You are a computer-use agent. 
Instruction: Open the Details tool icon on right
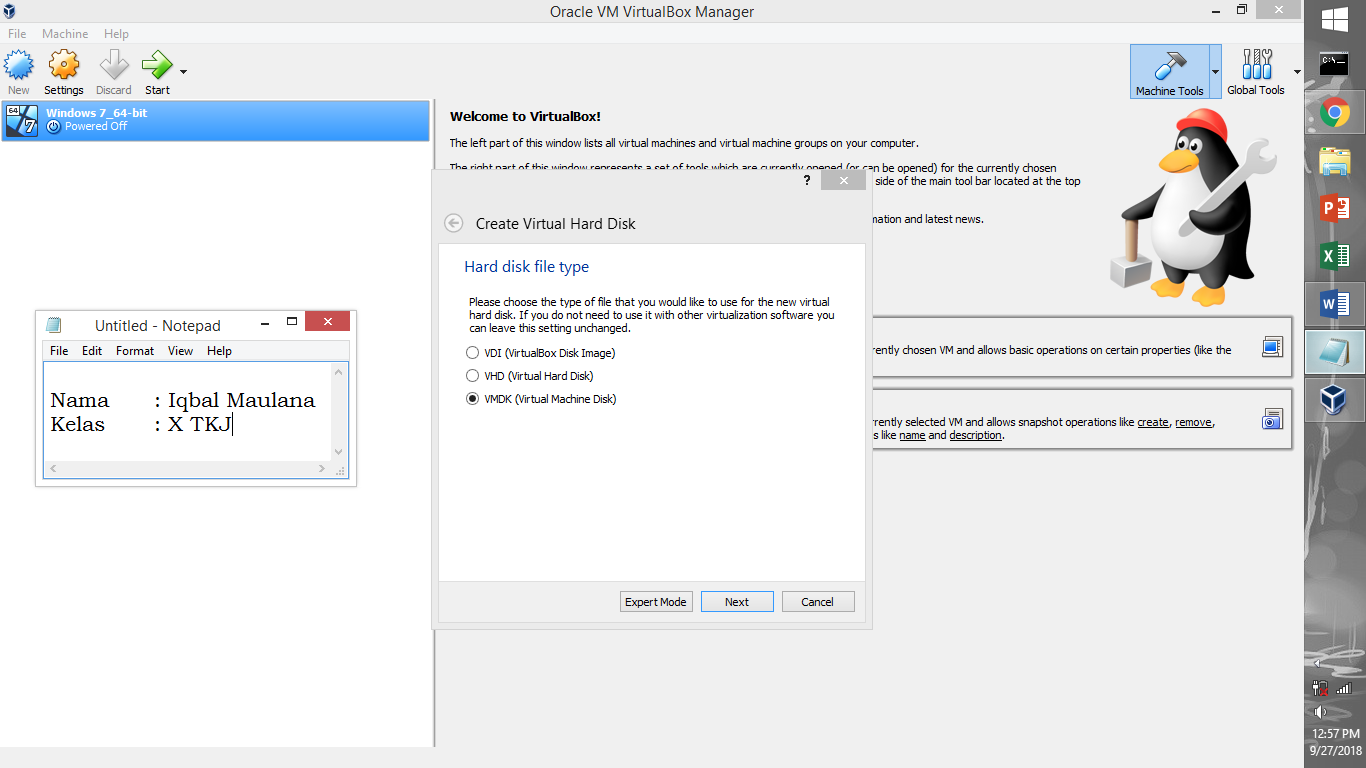coord(1272,347)
